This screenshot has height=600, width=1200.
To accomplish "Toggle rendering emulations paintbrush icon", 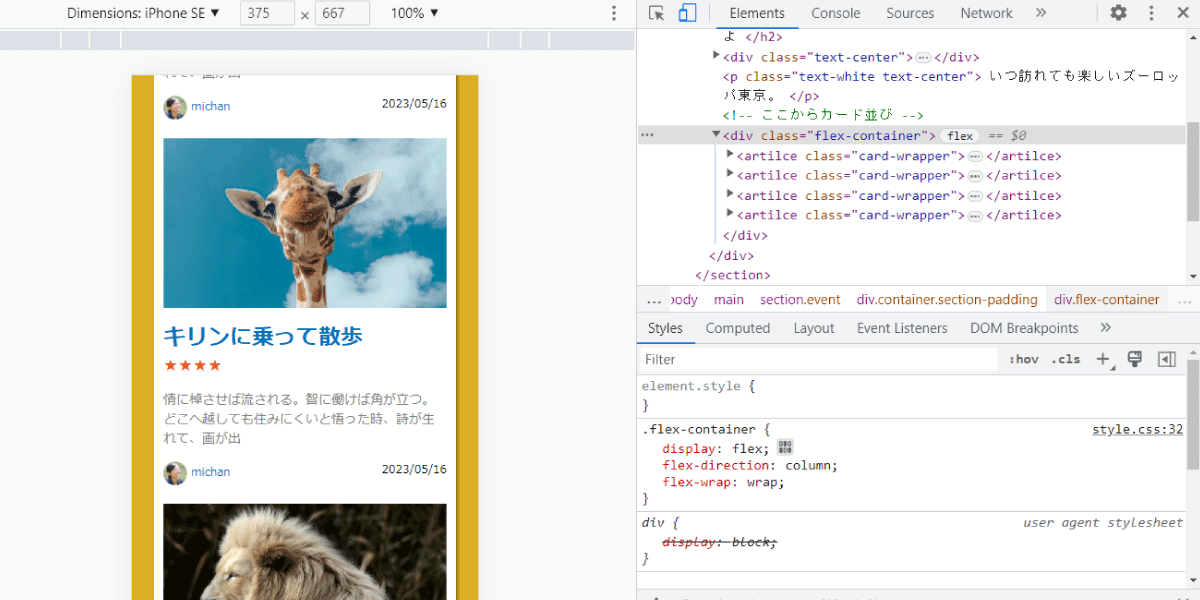I will point(1135,359).
